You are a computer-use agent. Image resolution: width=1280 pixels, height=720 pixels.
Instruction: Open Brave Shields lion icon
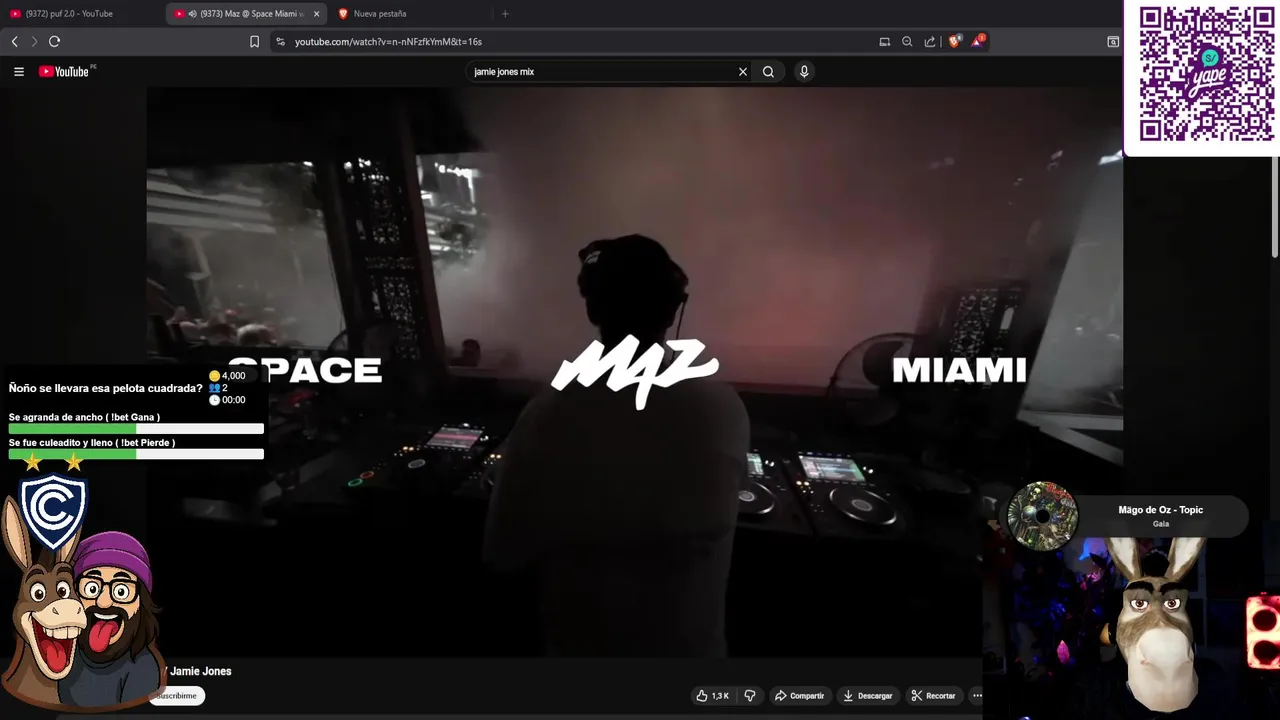point(954,41)
